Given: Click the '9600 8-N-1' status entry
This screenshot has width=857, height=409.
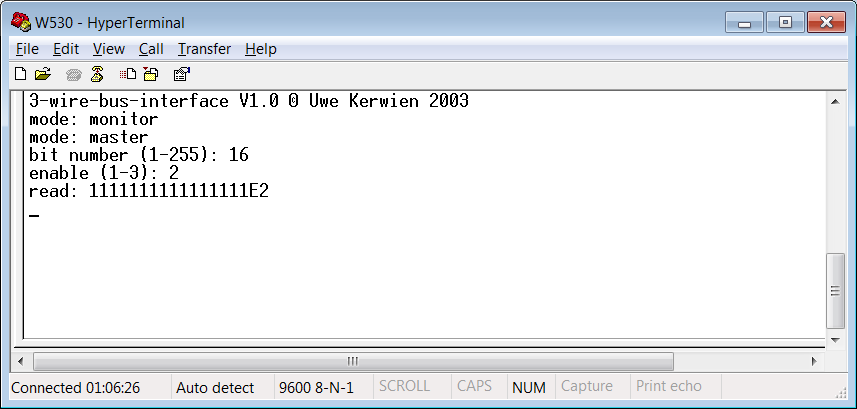Looking at the screenshot, I should click(x=316, y=388).
